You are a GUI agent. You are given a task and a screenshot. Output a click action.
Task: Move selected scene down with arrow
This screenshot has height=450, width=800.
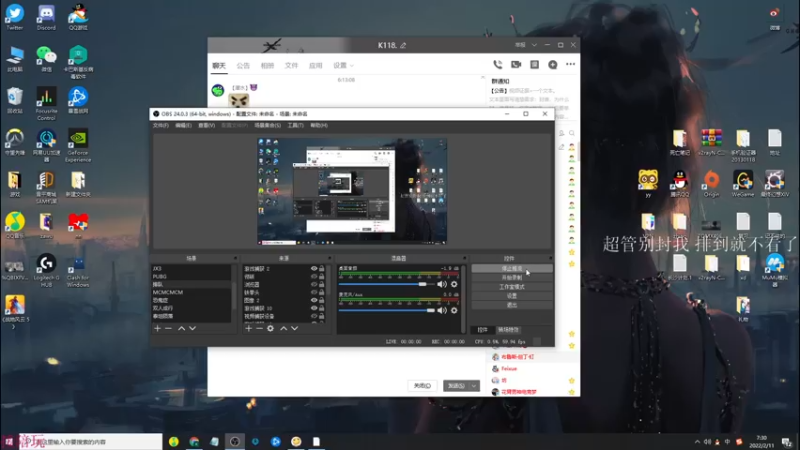[192, 329]
